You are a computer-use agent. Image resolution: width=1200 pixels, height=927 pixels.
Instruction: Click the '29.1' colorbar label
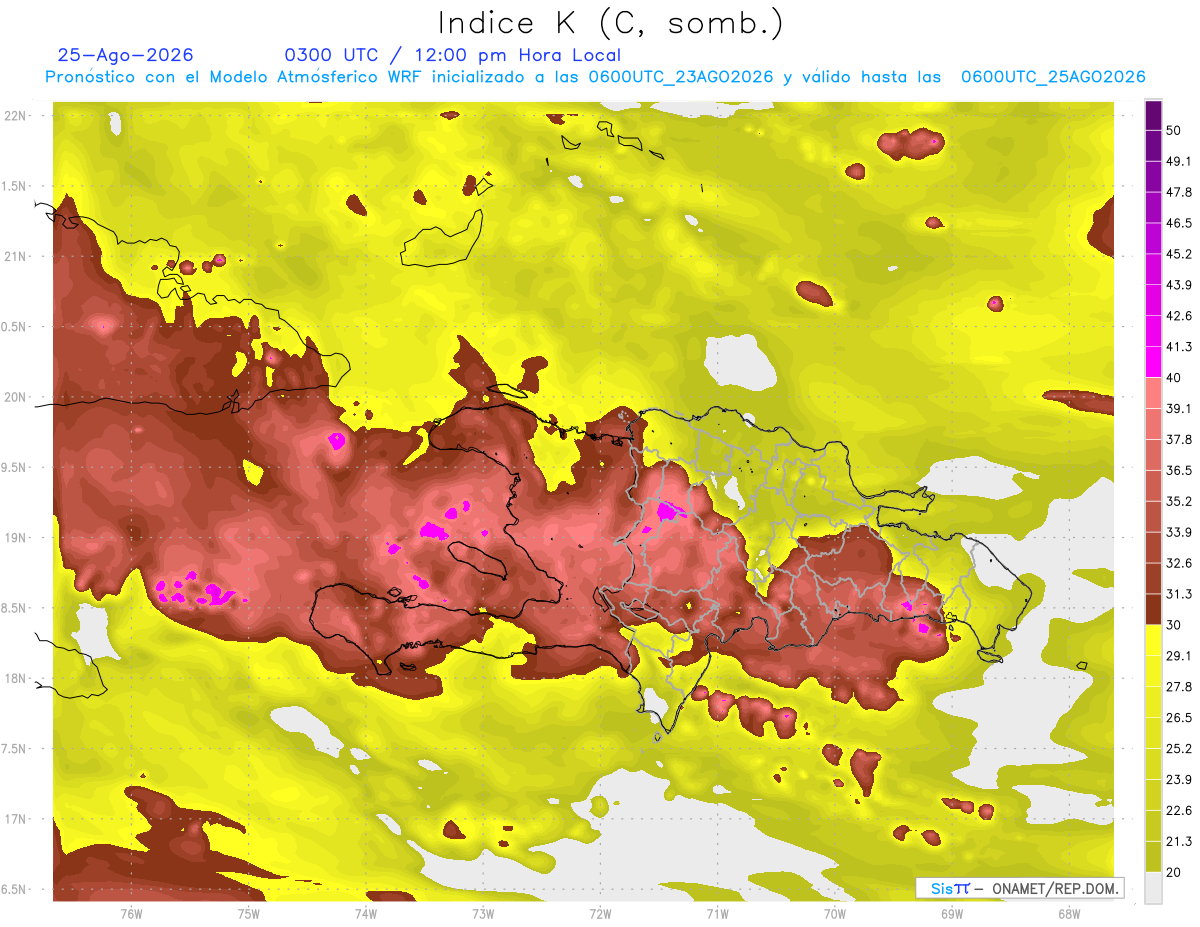click(1178, 656)
